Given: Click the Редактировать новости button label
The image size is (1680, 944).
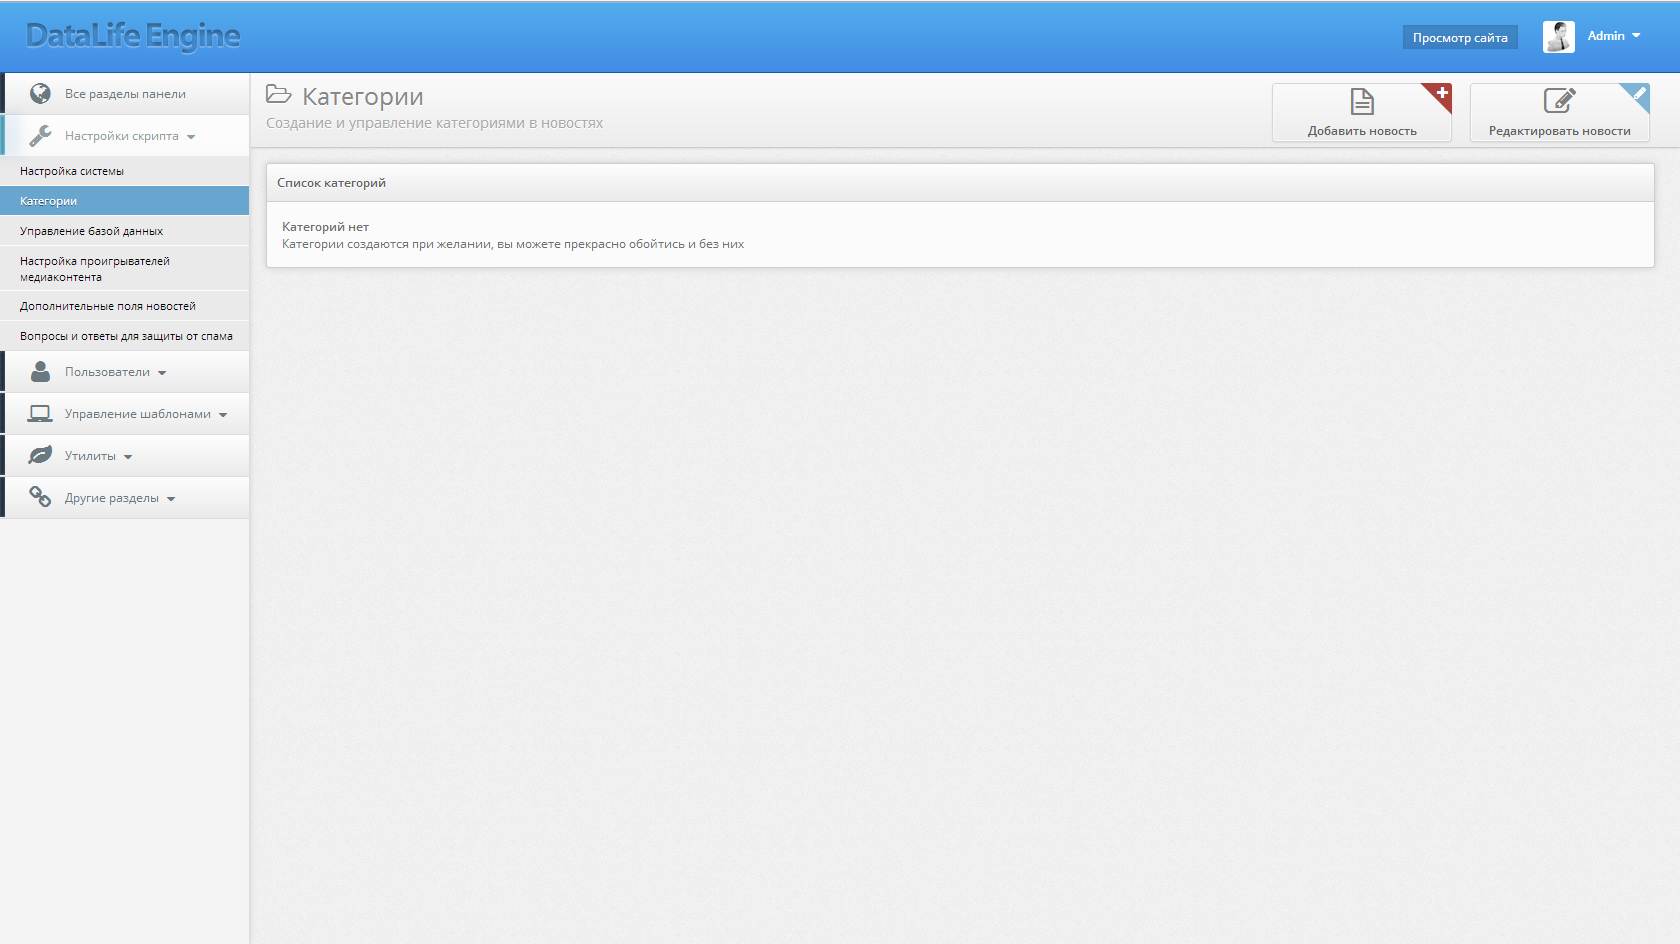Looking at the screenshot, I should point(1560,131).
